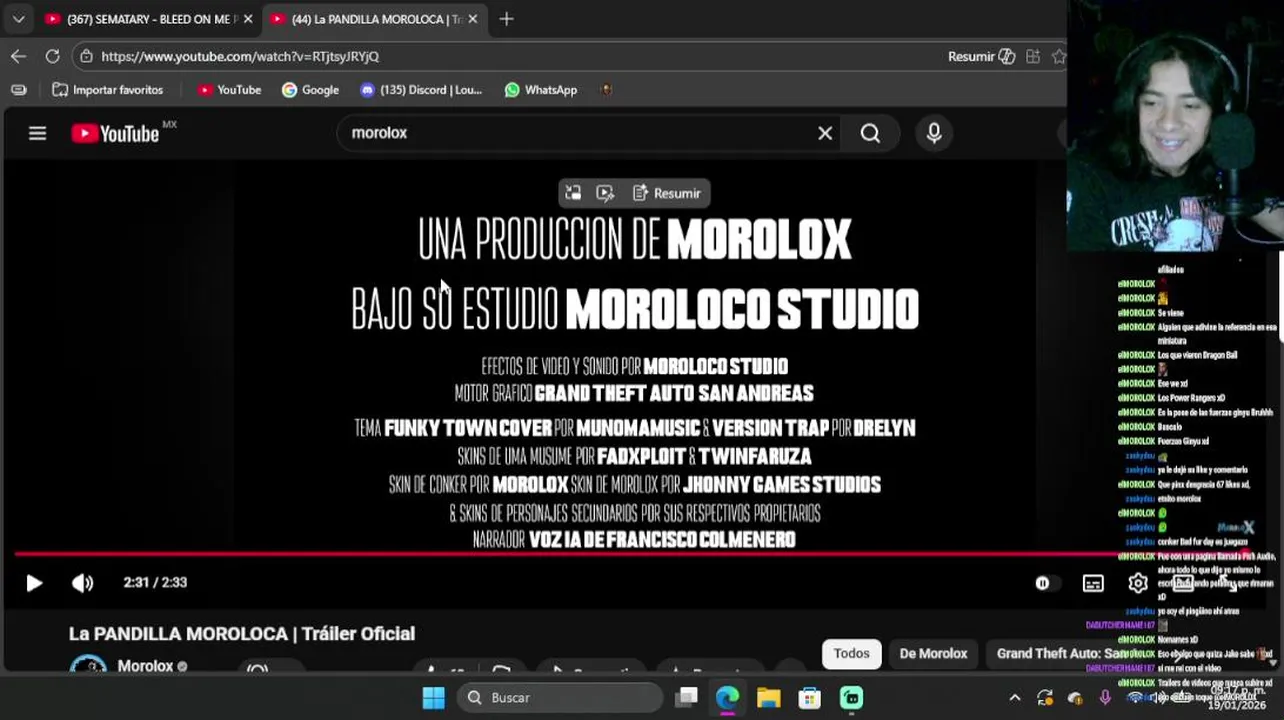The width and height of the screenshot is (1284, 720).
Task: Open video player settings gear
Action: (x=1138, y=583)
